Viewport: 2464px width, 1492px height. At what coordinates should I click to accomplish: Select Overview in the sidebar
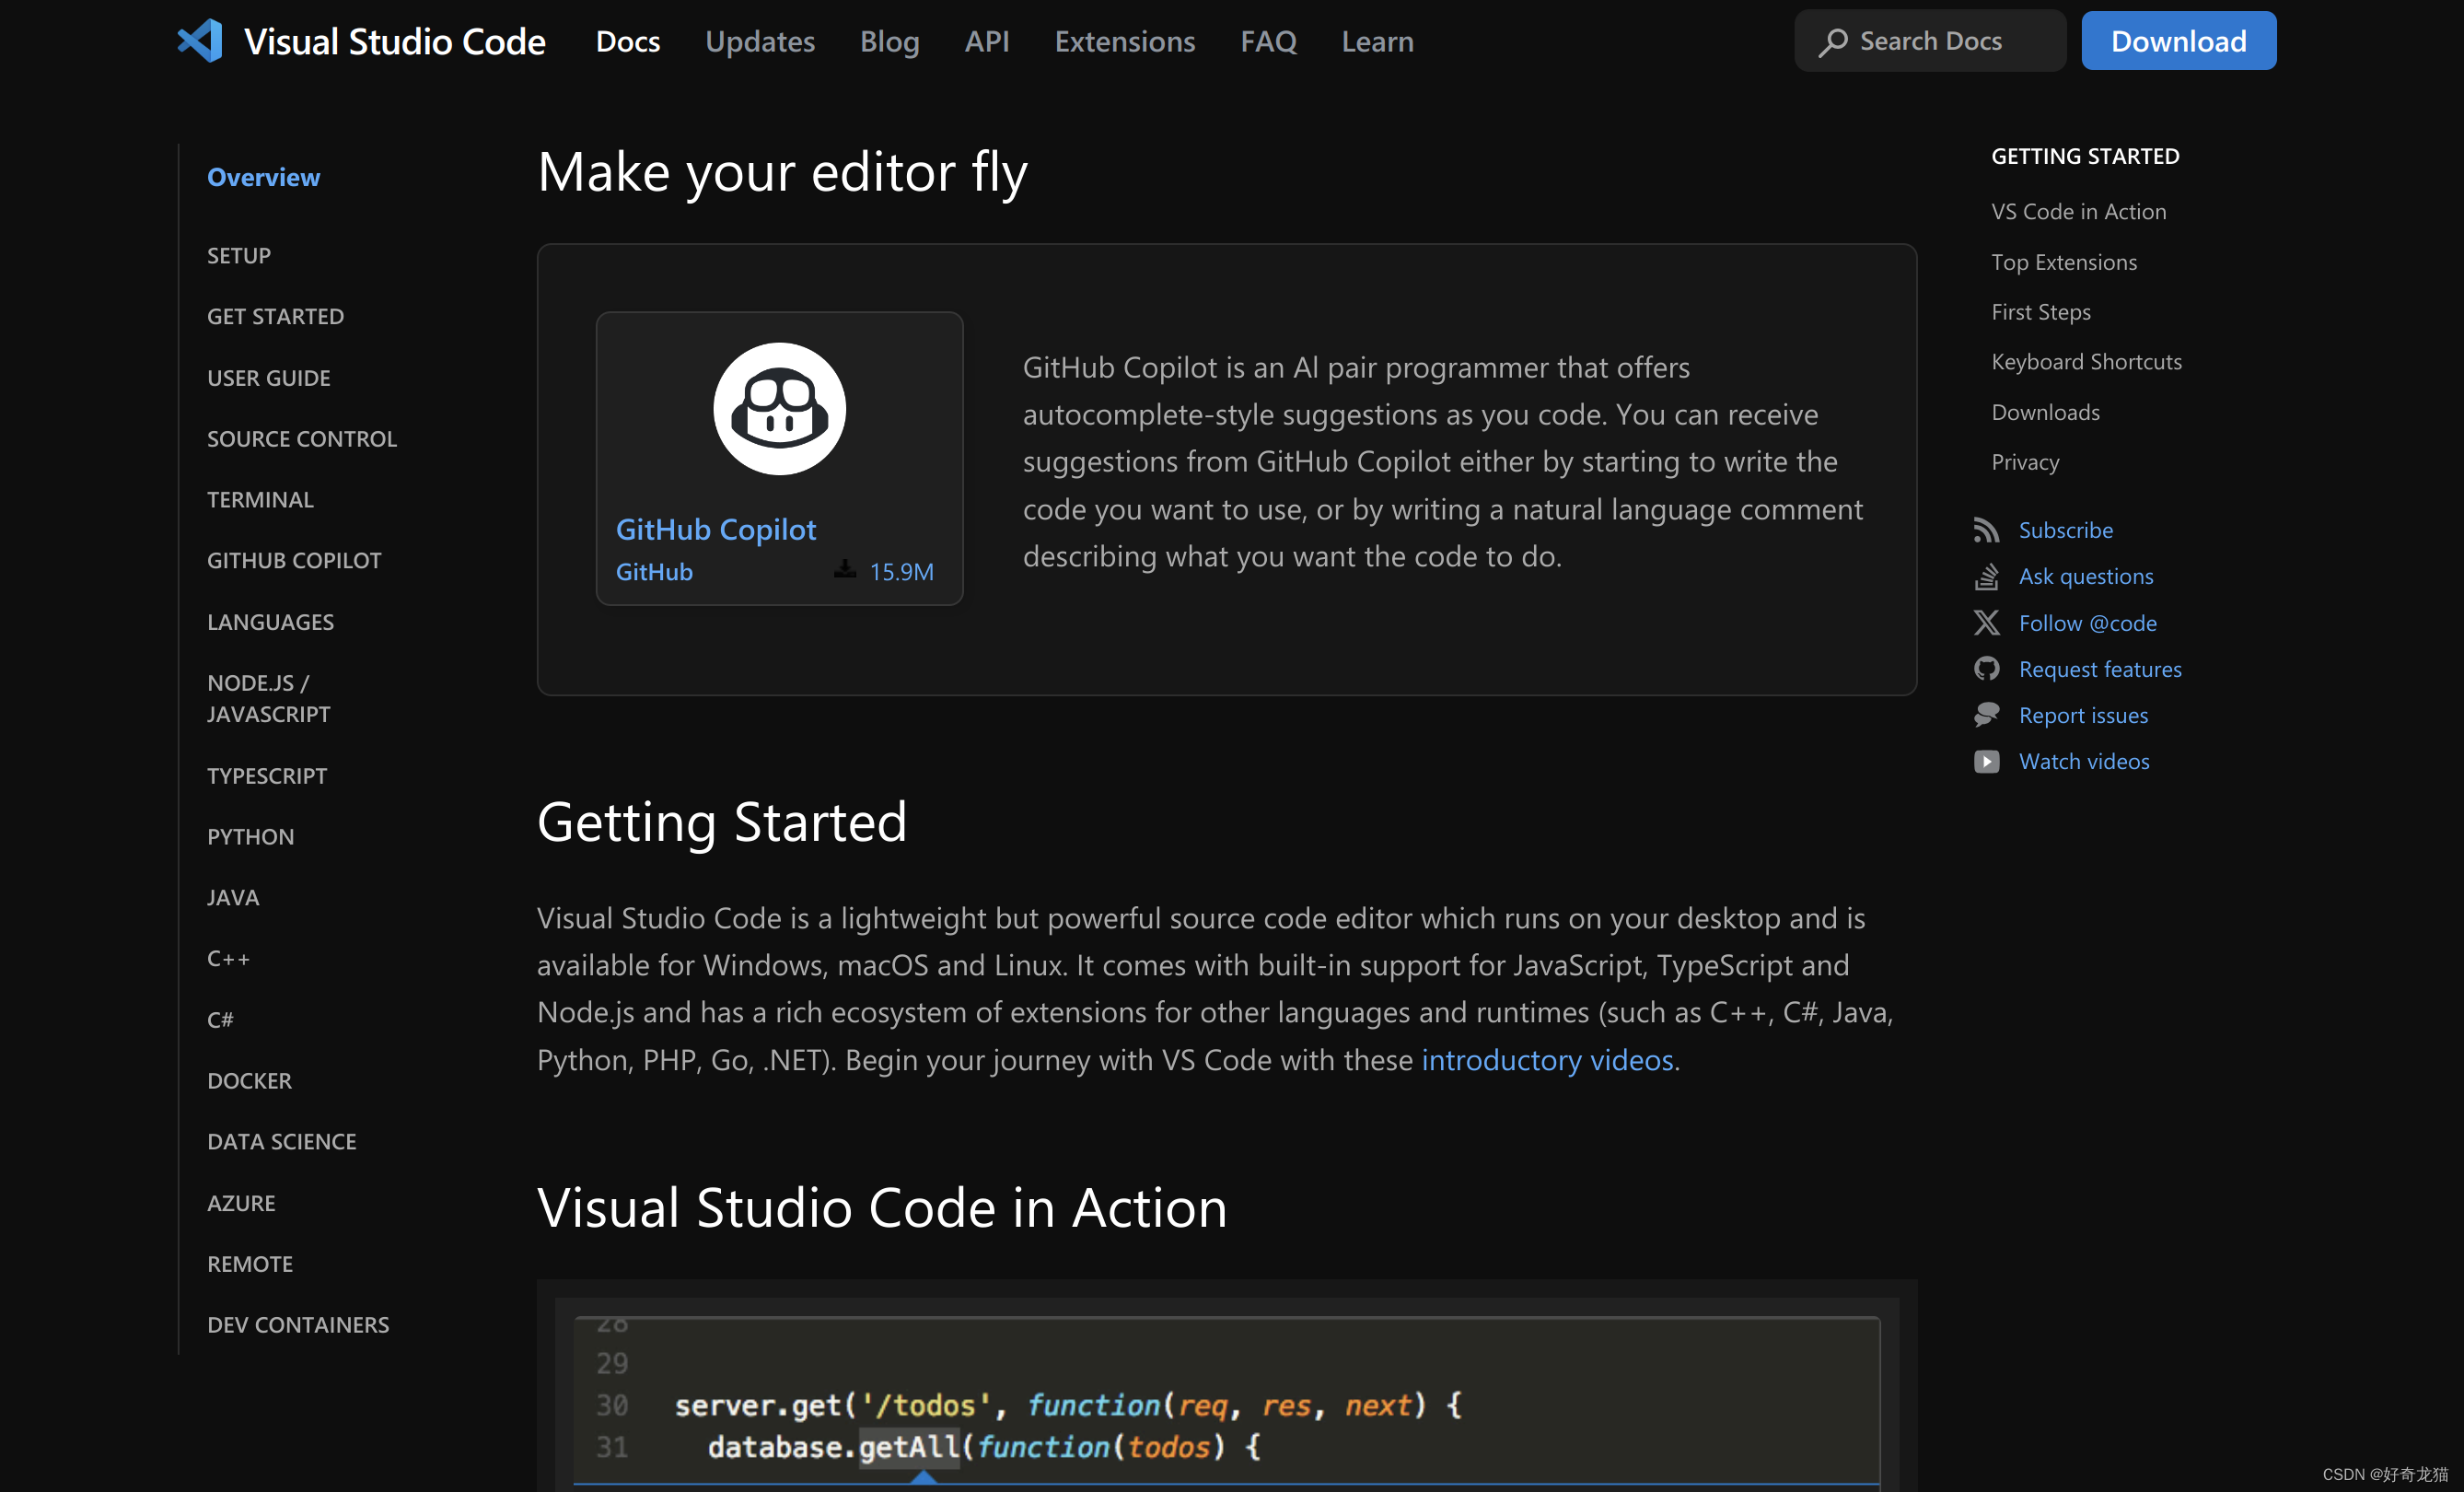tap(263, 177)
